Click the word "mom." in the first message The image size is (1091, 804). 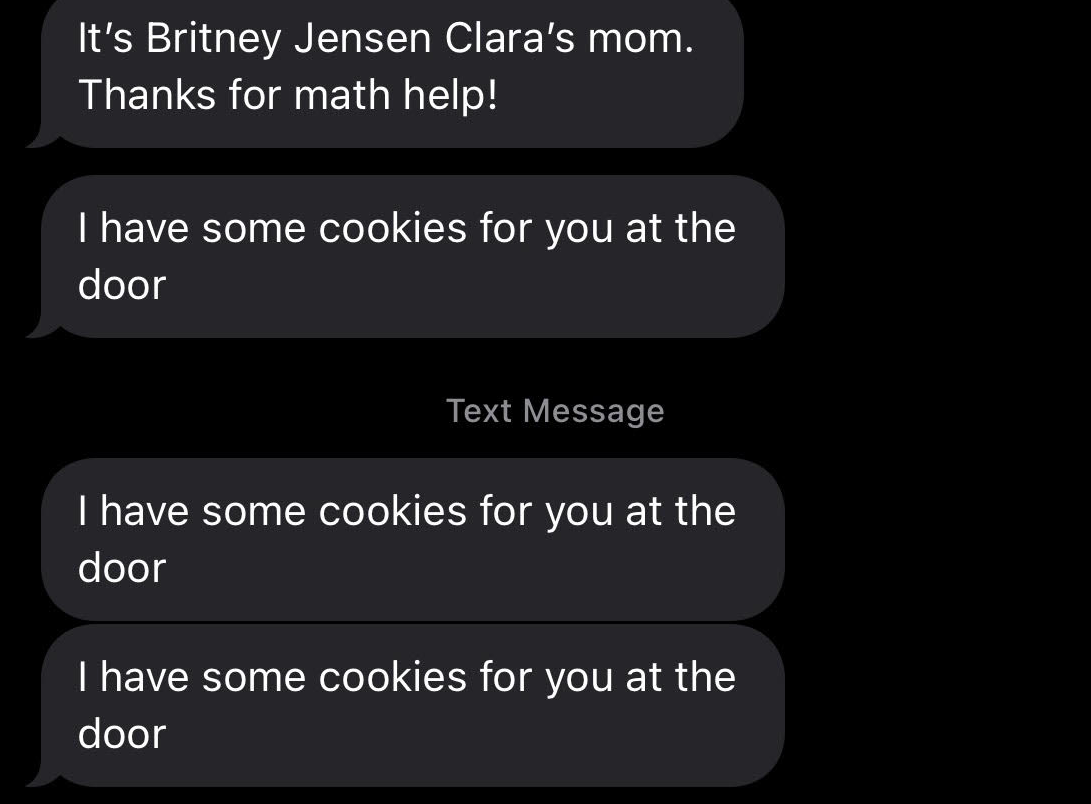pos(639,39)
